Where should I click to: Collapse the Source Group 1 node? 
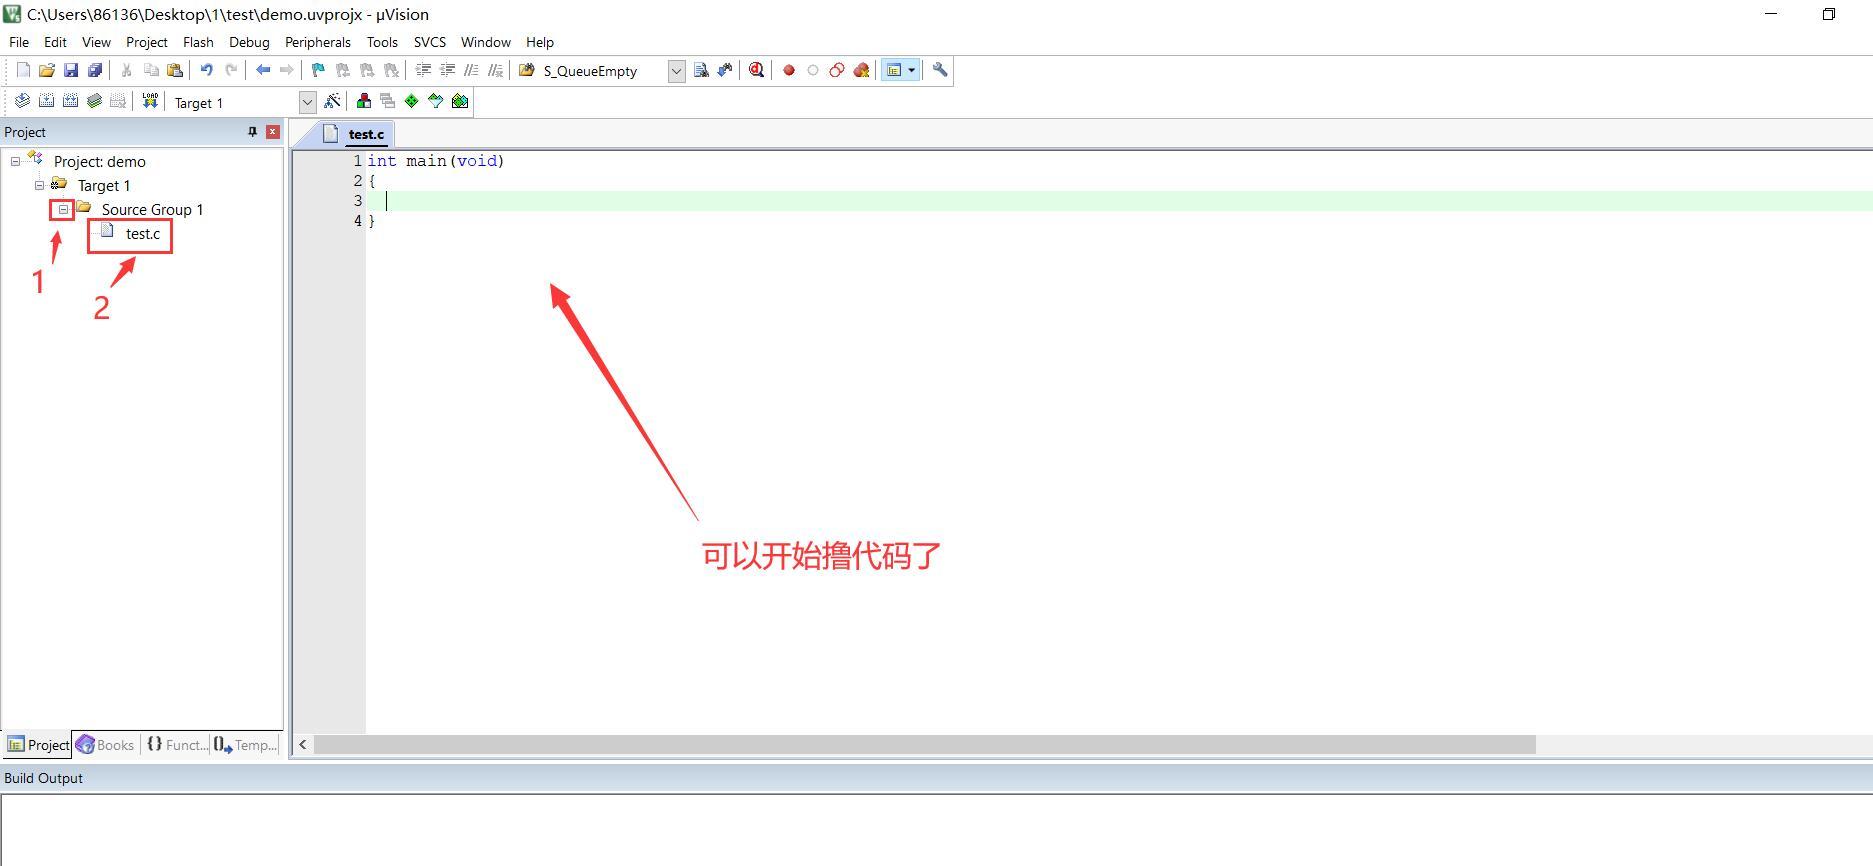(x=63, y=210)
